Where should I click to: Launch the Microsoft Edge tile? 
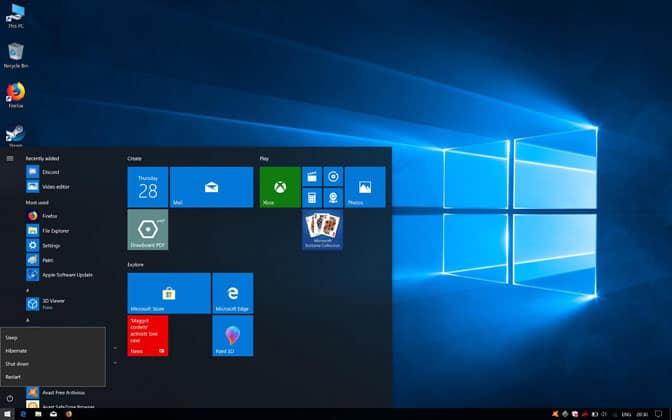[233, 293]
